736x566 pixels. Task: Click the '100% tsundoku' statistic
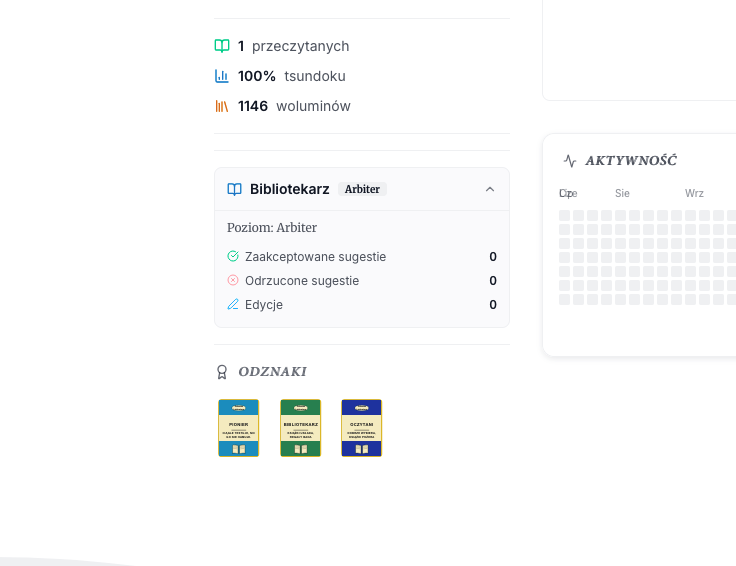[x=280, y=76]
